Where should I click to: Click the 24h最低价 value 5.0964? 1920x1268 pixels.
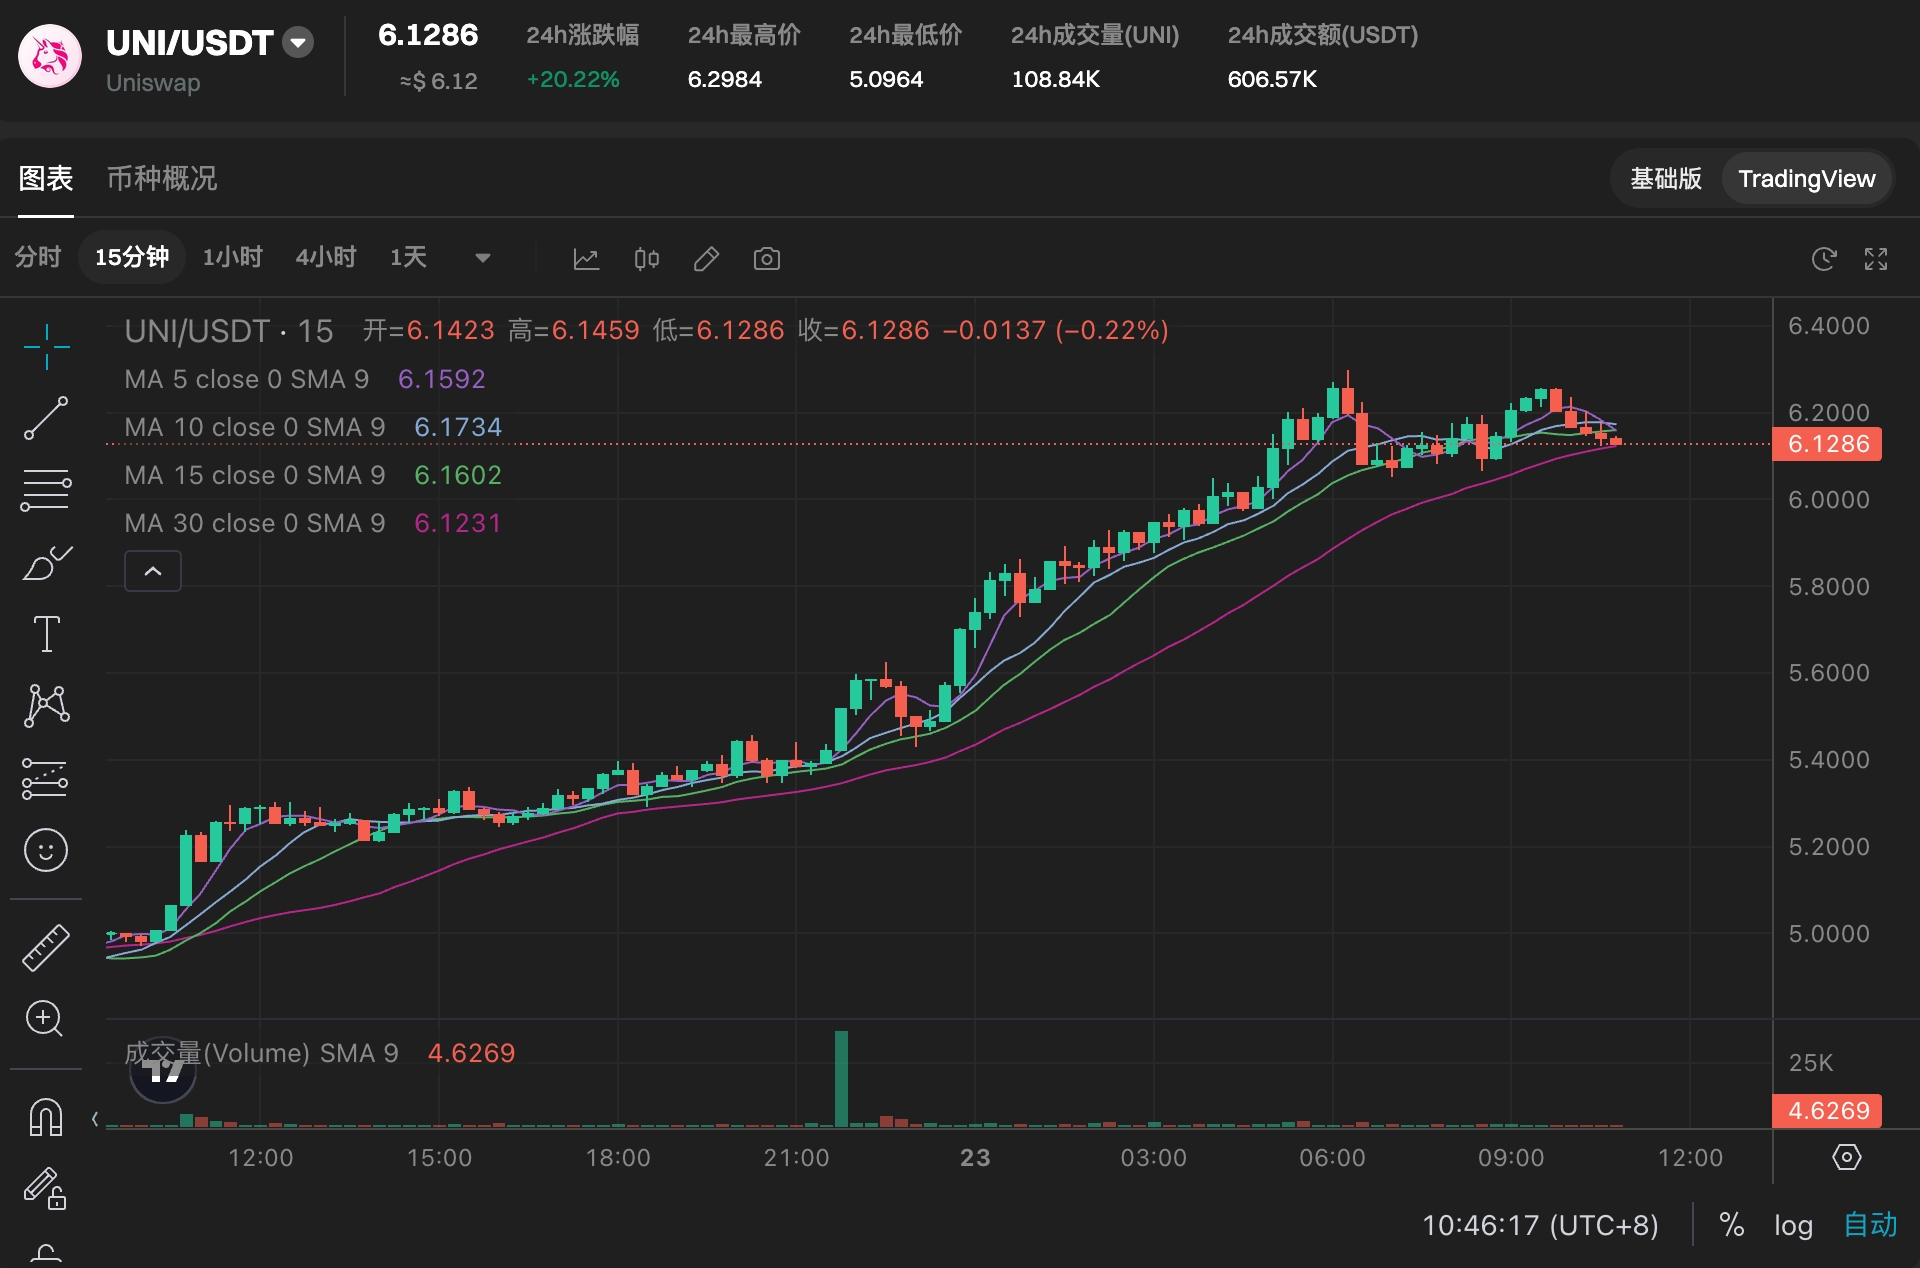click(x=886, y=80)
